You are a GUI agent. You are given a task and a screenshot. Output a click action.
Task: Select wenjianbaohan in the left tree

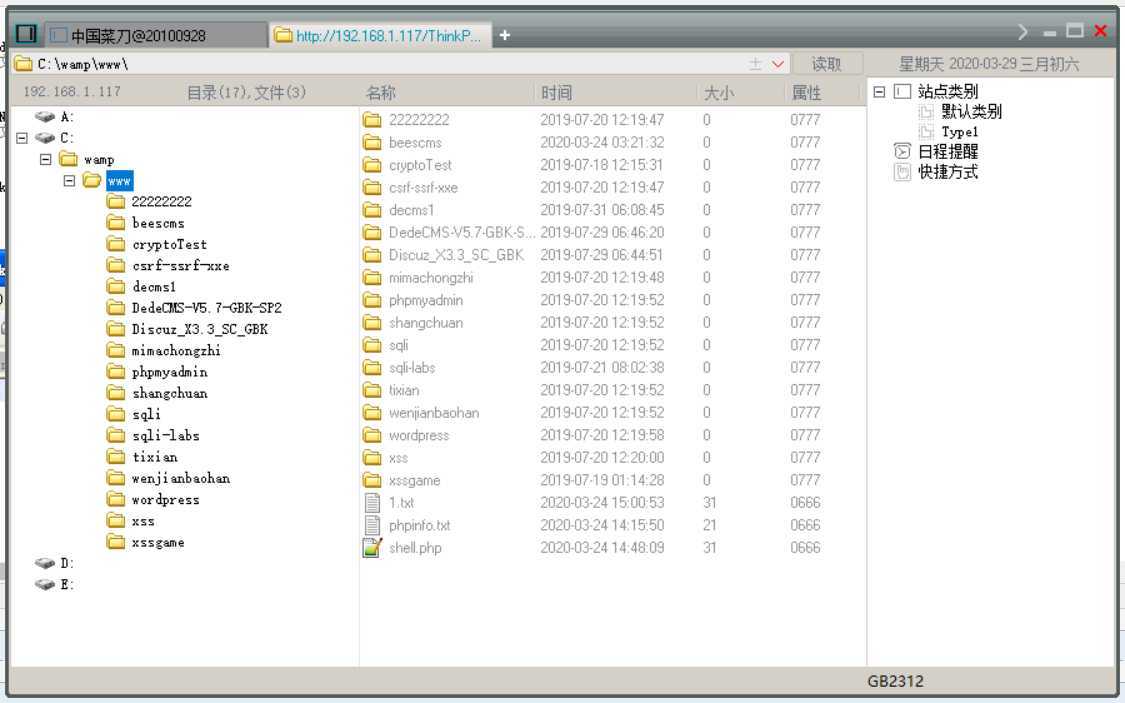181,478
